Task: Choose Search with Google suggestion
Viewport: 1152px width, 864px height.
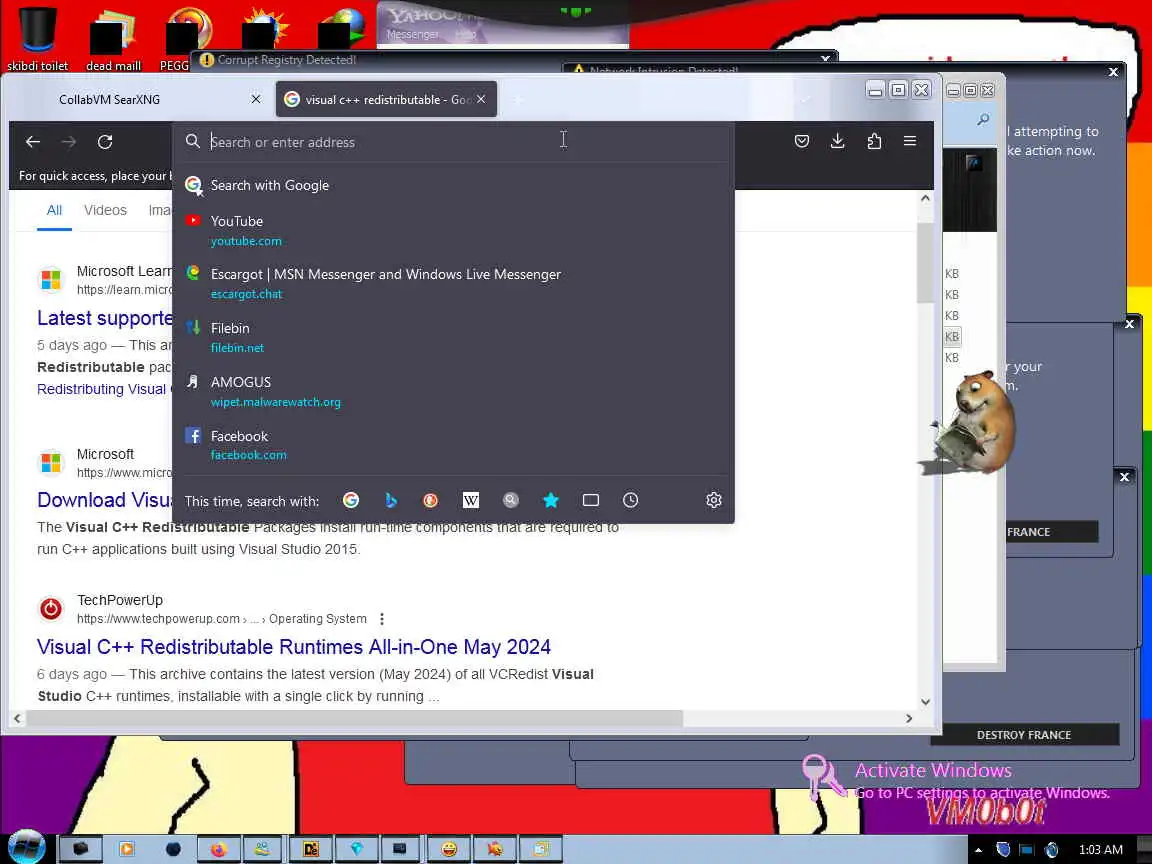Action: pyautogui.click(x=453, y=185)
